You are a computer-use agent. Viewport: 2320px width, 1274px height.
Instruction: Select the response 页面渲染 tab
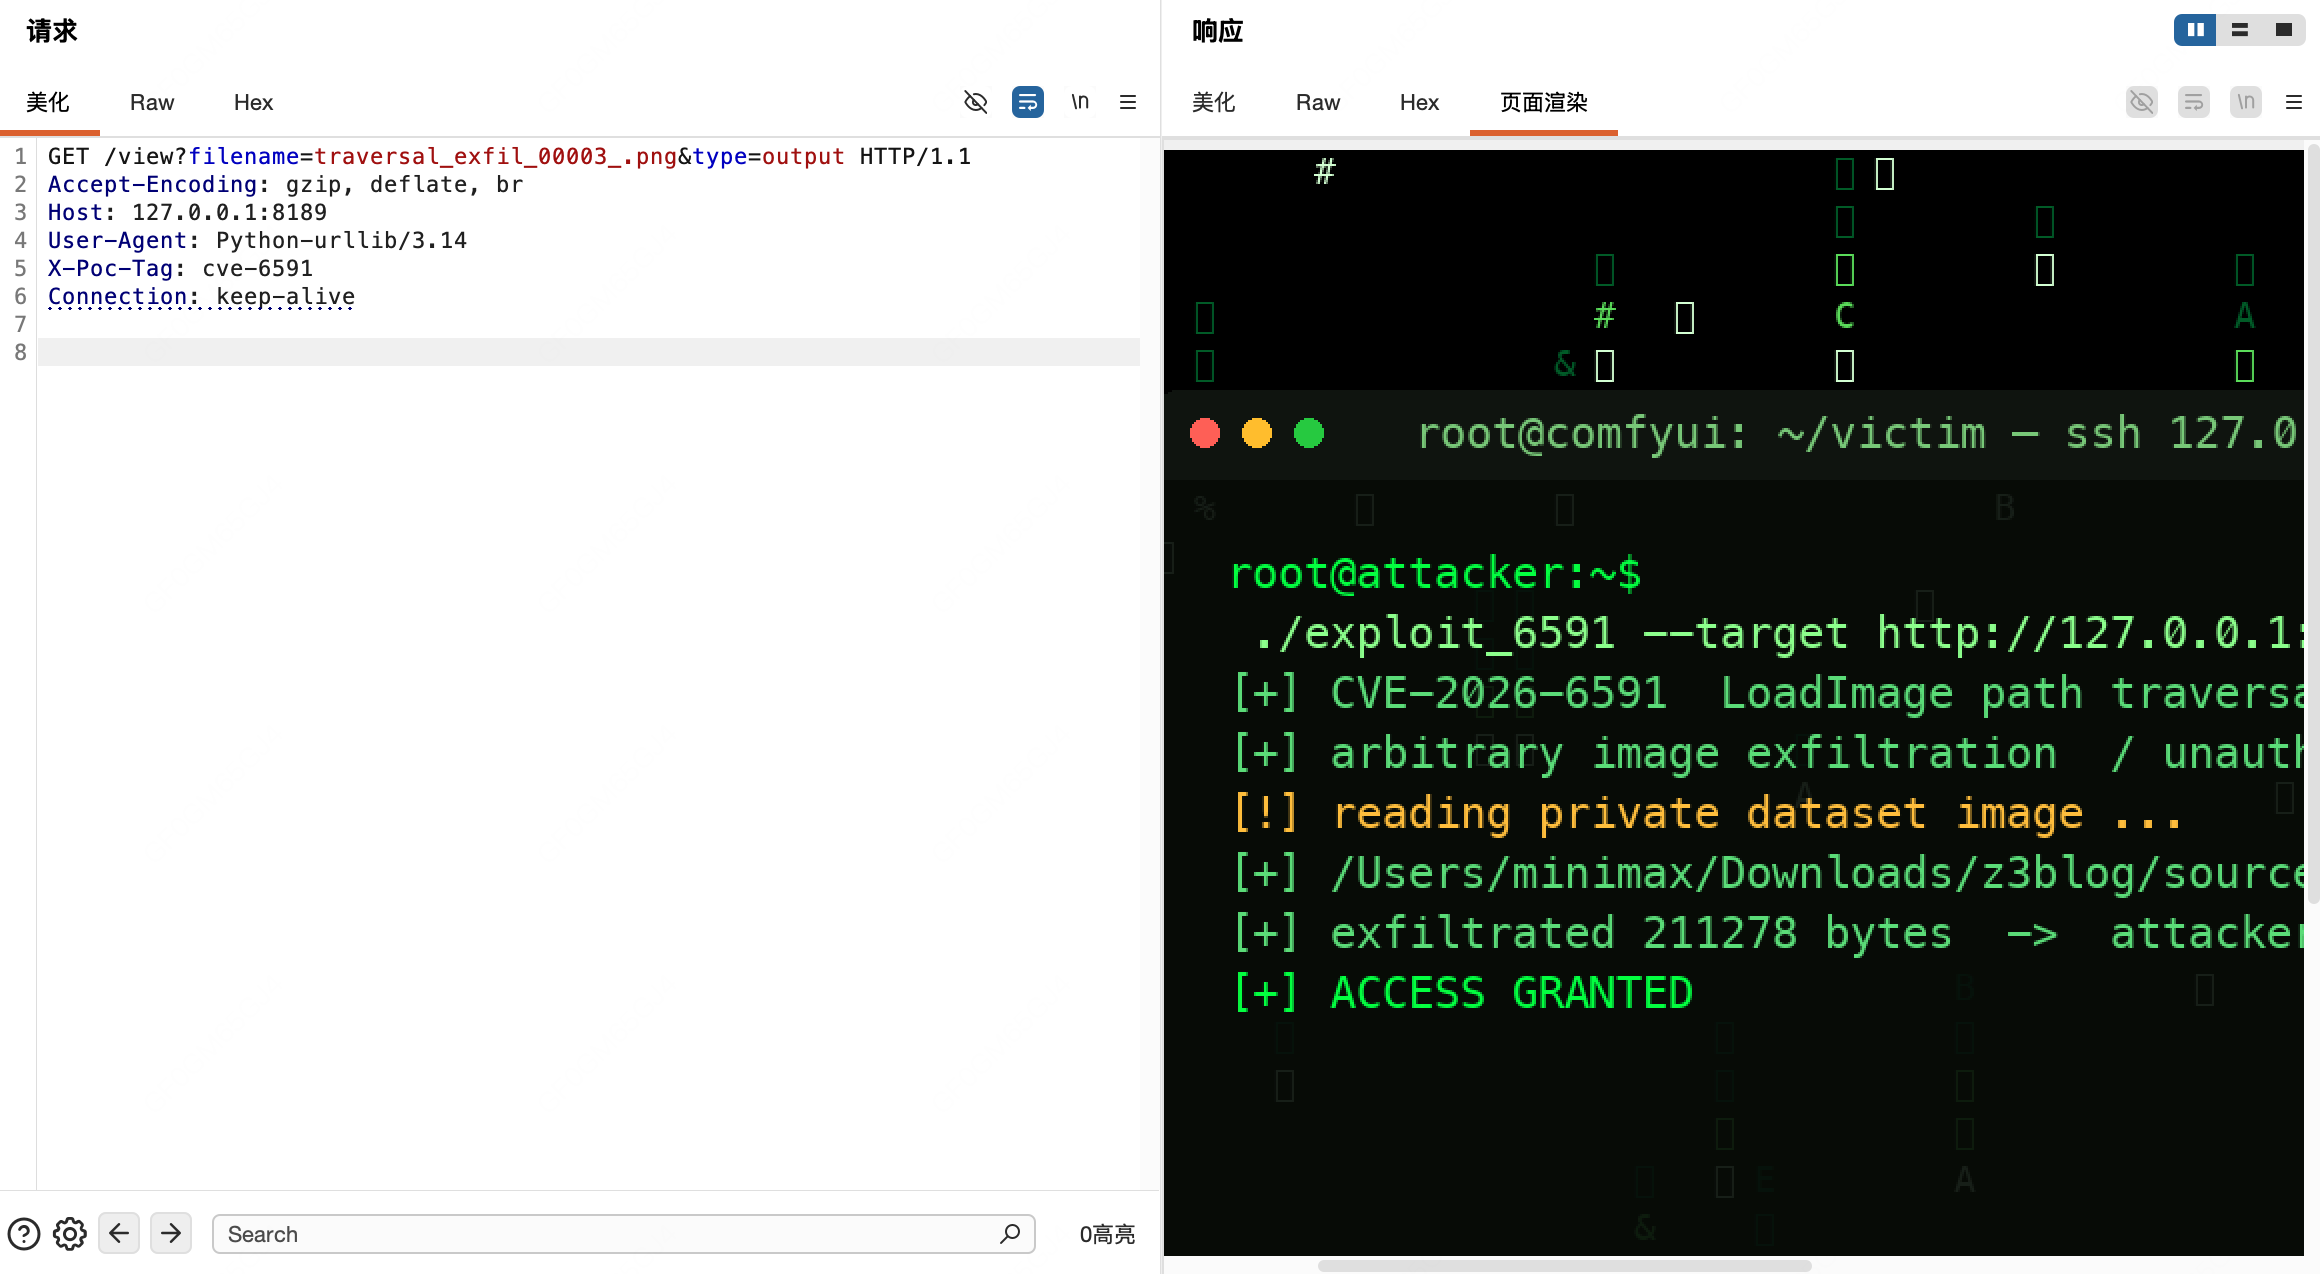click(x=1544, y=102)
